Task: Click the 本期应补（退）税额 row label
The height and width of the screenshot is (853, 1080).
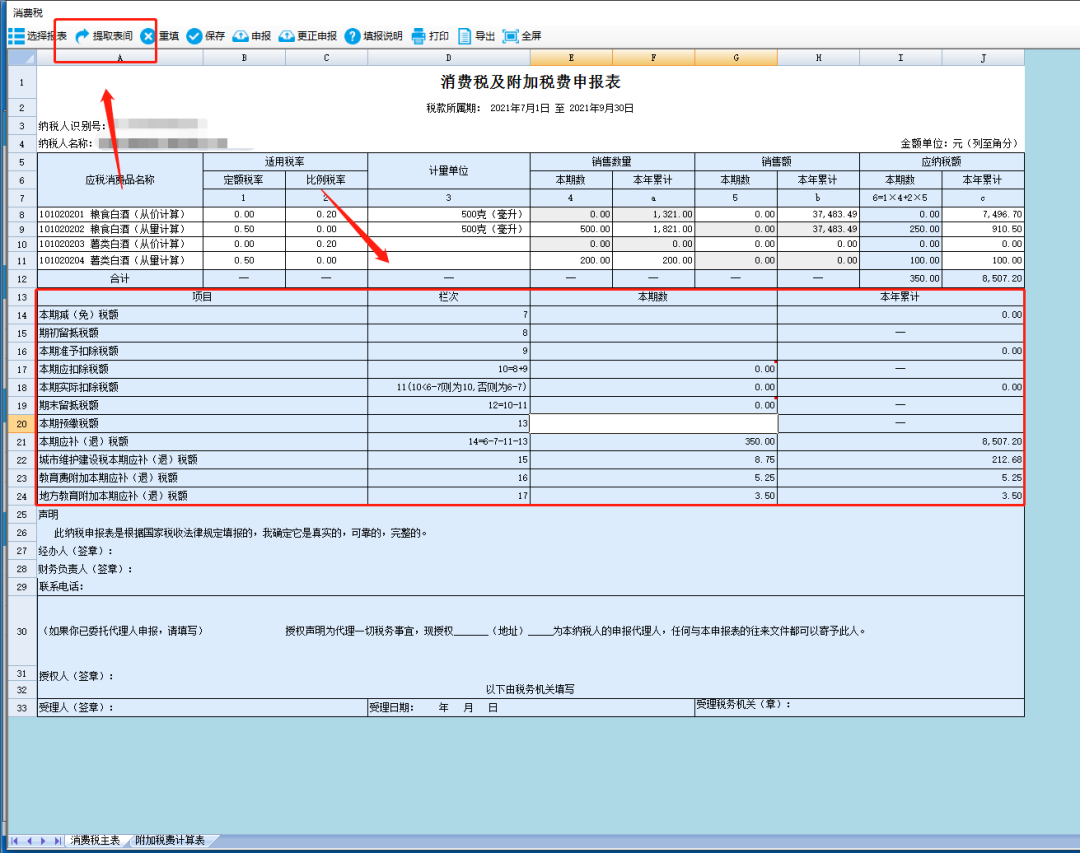Action: point(83,442)
